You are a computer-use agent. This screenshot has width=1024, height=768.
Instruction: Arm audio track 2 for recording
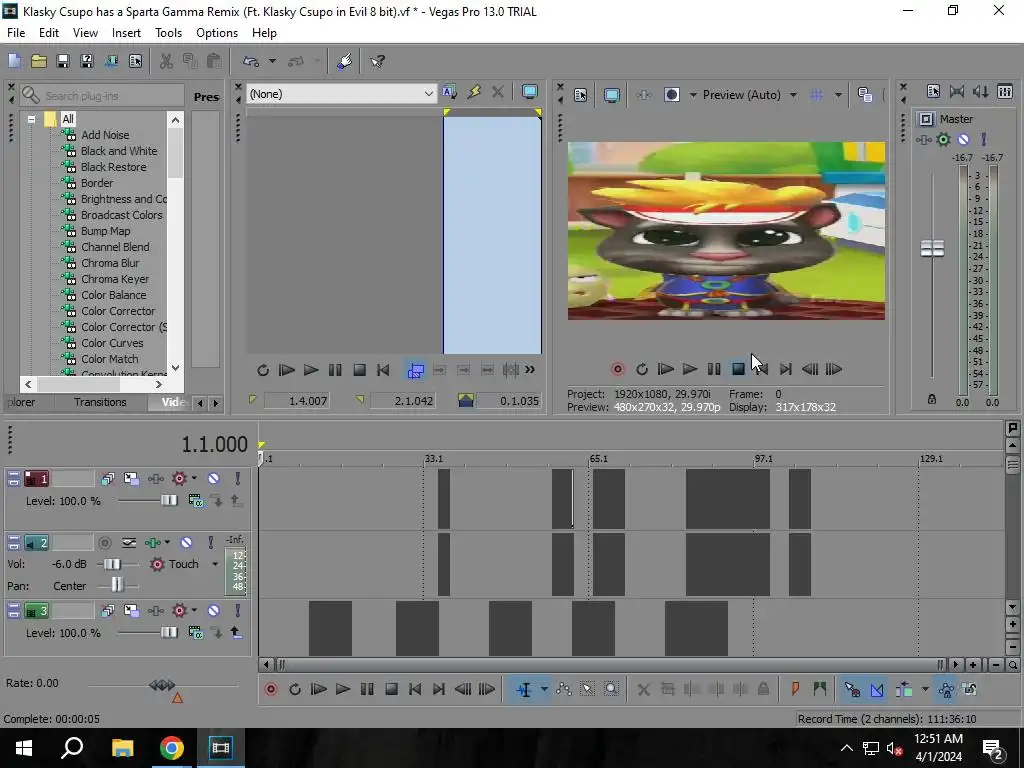pos(104,543)
